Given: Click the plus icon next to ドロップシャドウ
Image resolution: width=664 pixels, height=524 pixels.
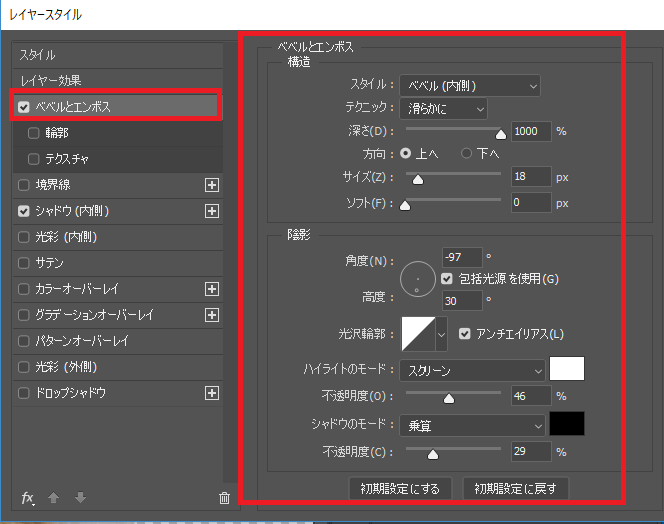Looking at the screenshot, I should [212, 393].
